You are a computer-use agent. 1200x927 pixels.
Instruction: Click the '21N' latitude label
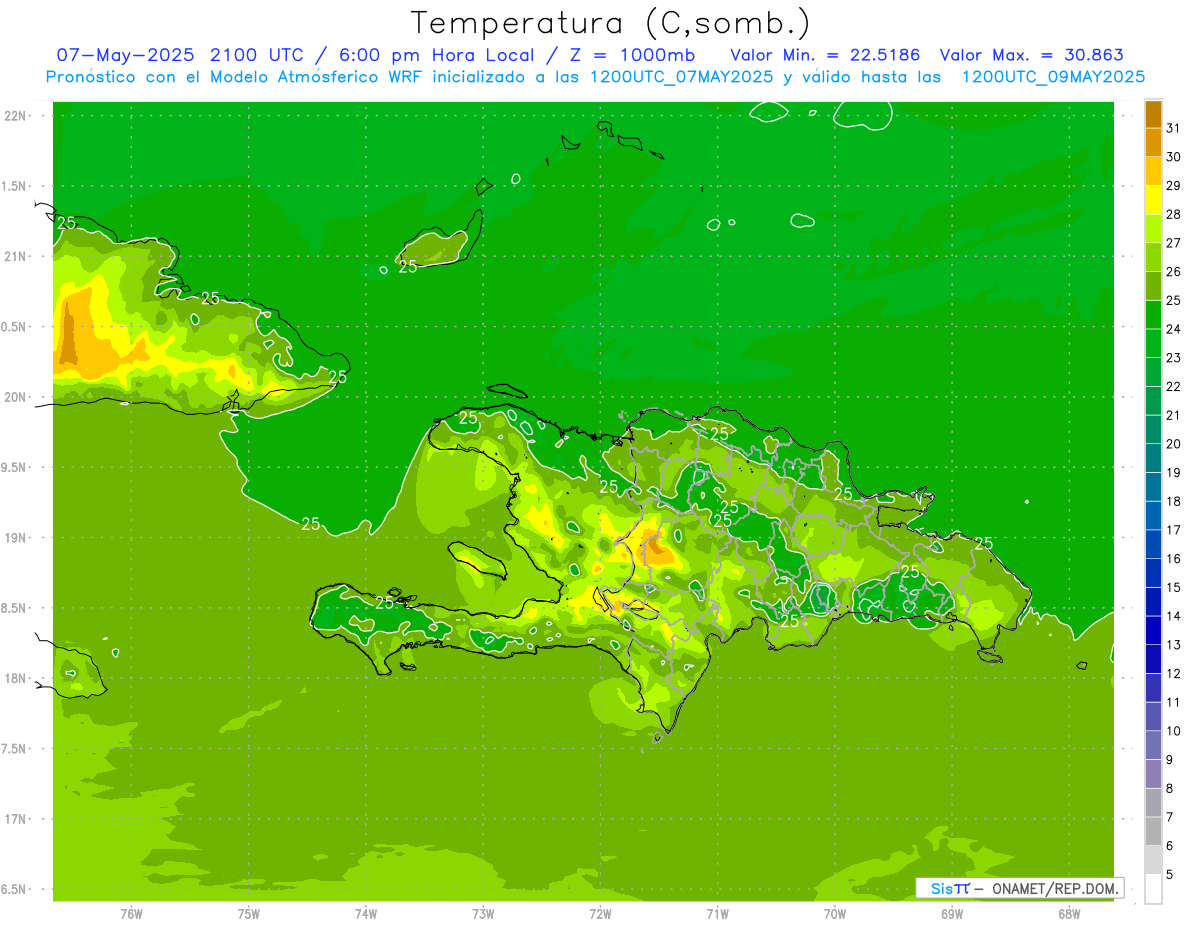coord(15,256)
